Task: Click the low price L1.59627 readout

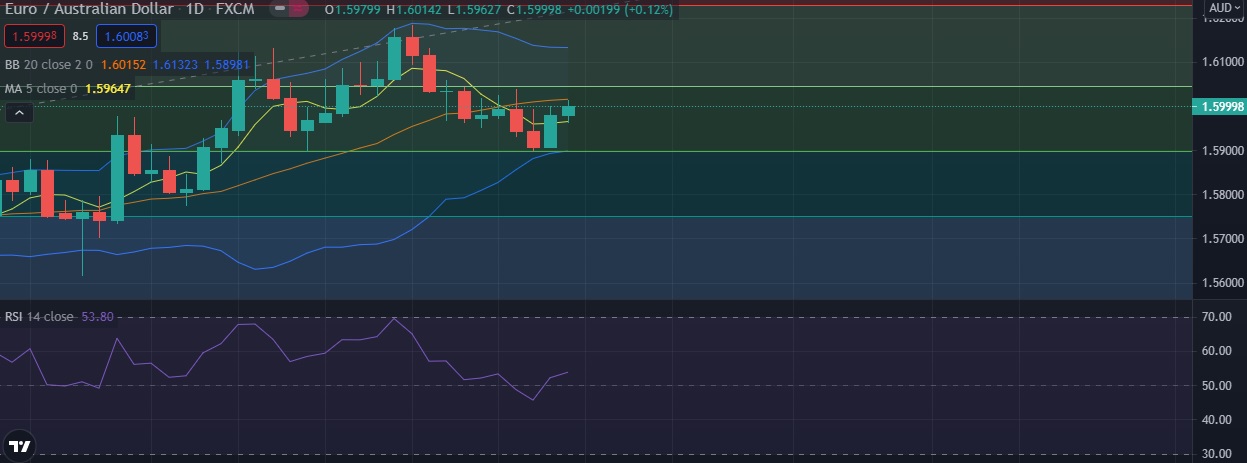Action: [474, 10]
